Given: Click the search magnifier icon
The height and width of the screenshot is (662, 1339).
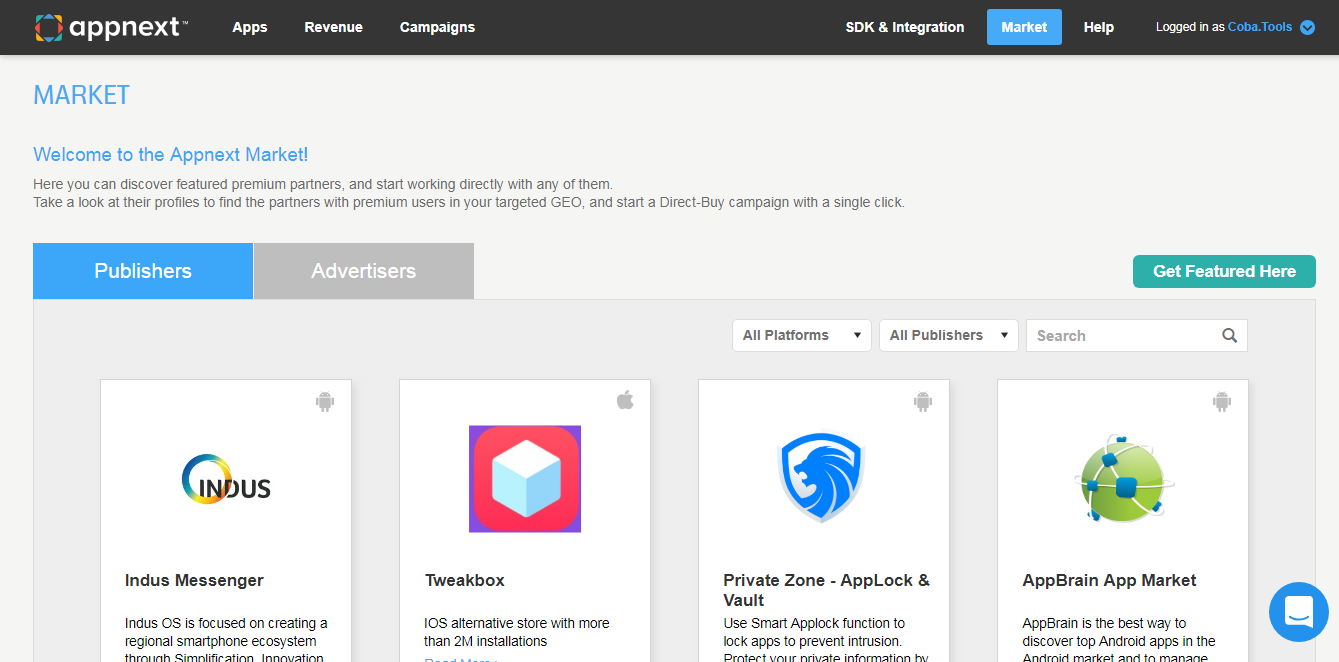Looking at the screenshot, I should (1229, 336).
